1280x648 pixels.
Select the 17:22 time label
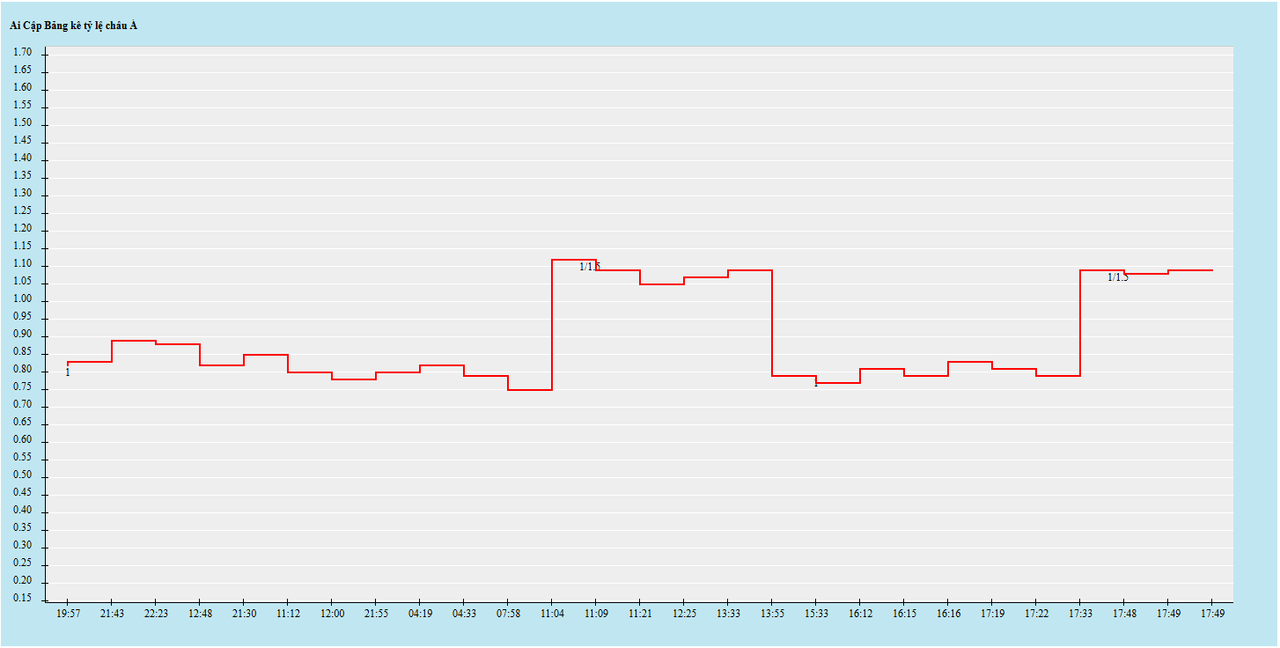(x=1036, y=614)
